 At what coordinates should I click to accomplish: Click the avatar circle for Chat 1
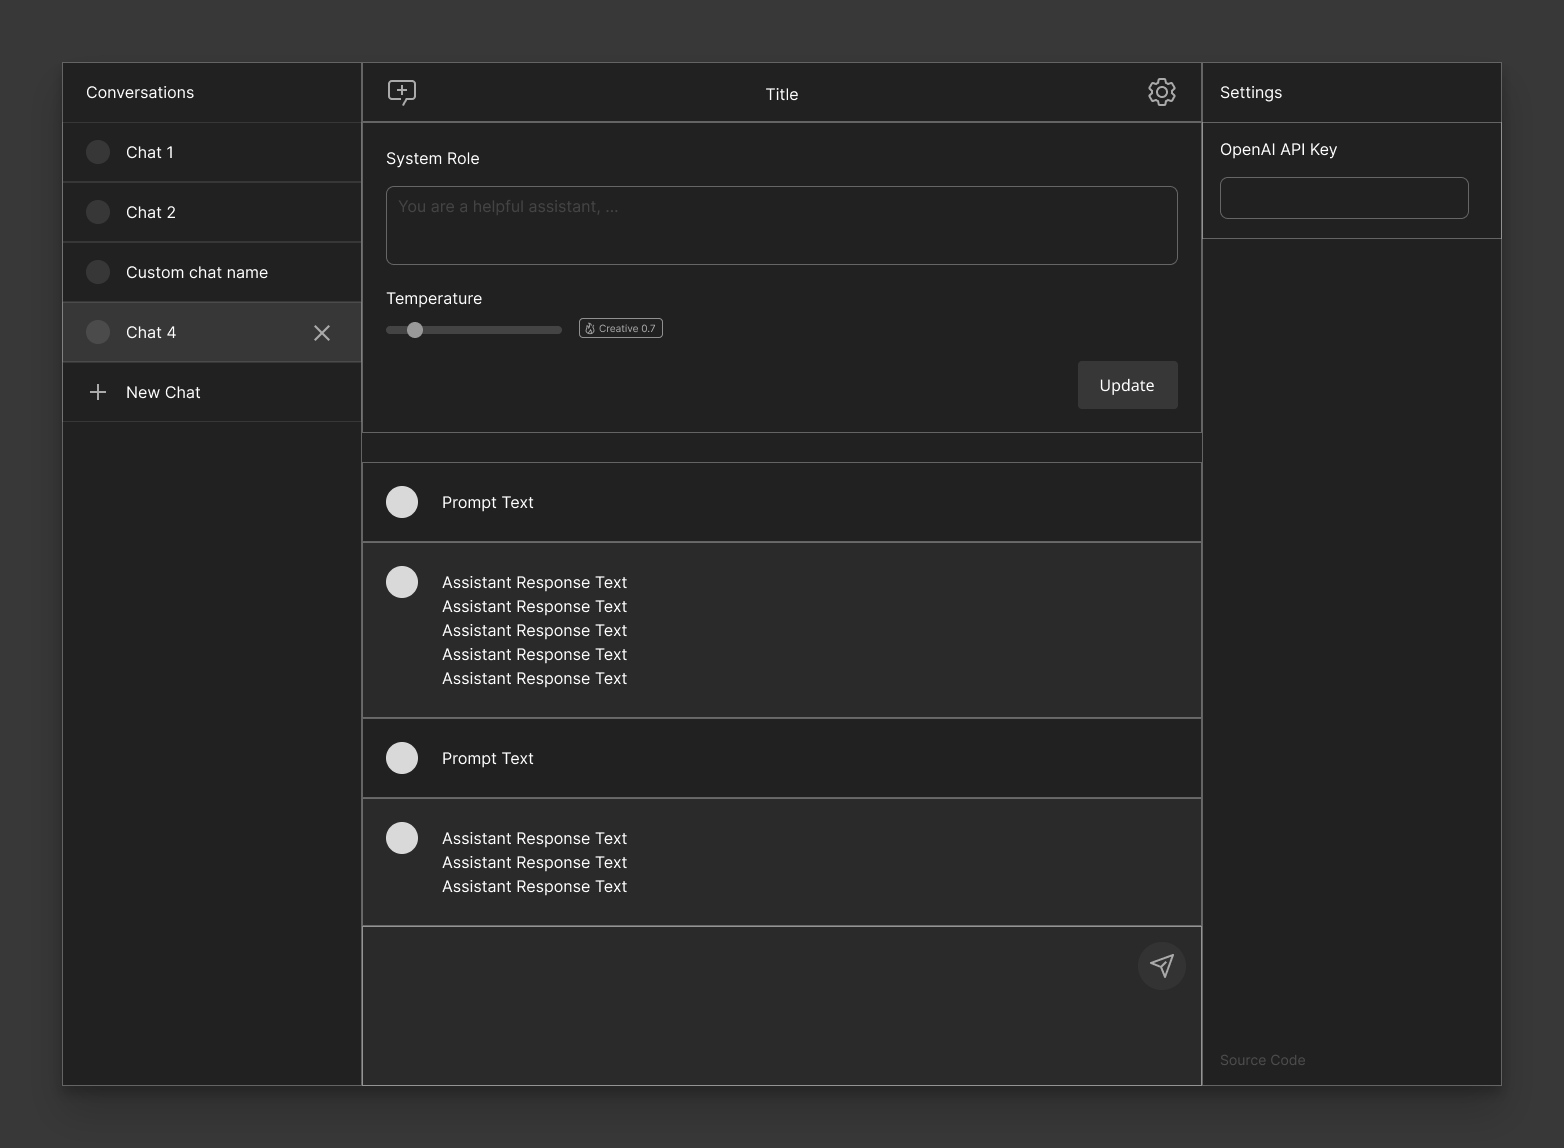pyautogui.click(x=98, y=152)
